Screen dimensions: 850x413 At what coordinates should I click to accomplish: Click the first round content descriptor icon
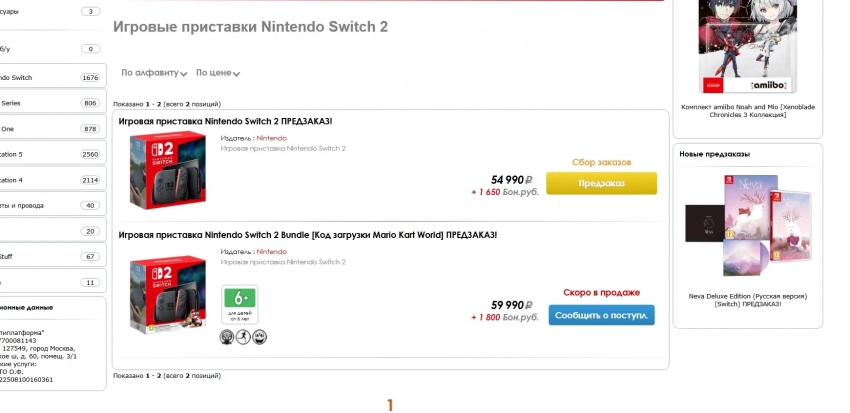(227, 337)
